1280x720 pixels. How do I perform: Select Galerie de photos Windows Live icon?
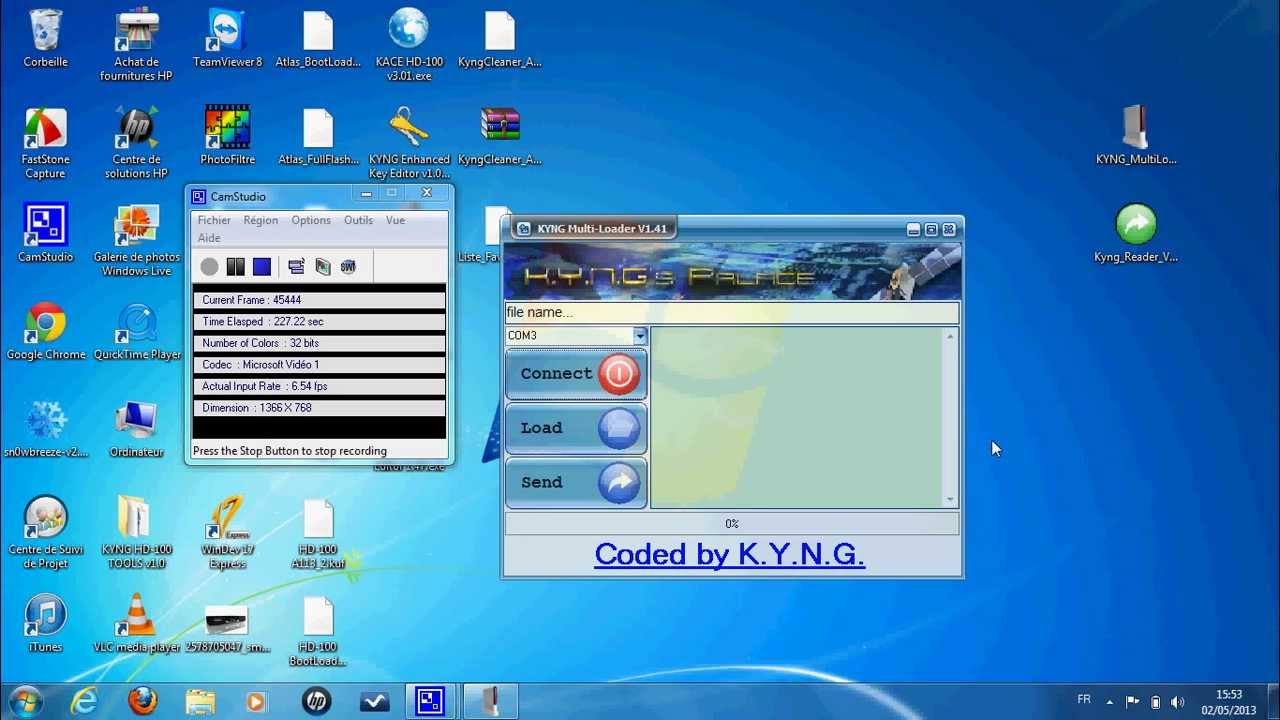point(136,241)
